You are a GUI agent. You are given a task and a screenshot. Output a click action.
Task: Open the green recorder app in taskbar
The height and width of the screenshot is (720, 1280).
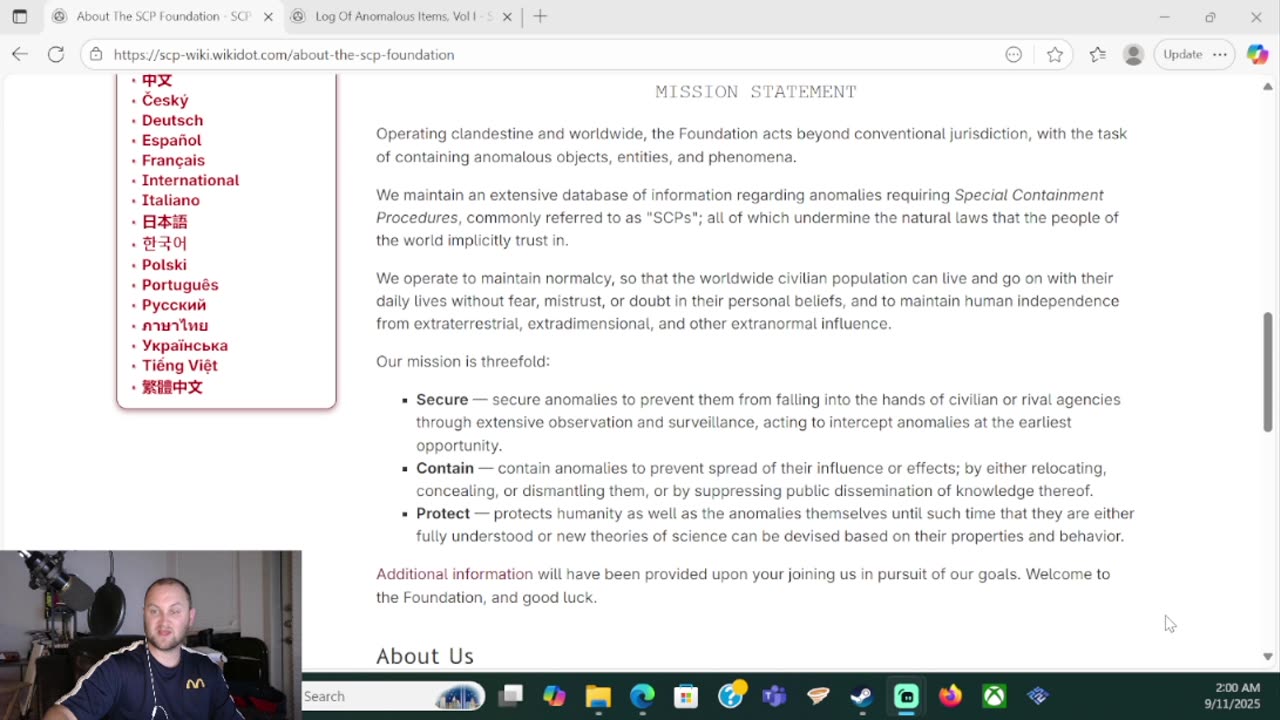pyautogui.click(x=906, y=696)
